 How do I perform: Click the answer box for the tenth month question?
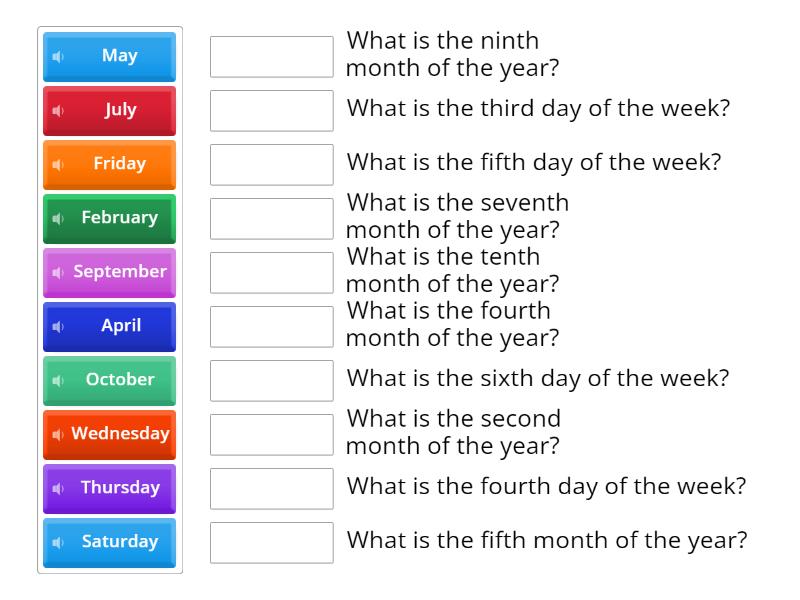click(271, 272)
